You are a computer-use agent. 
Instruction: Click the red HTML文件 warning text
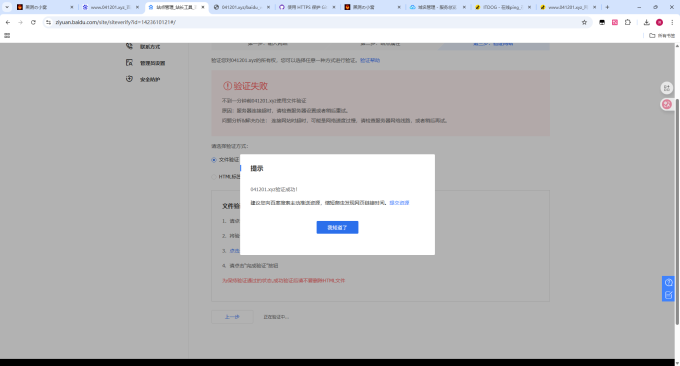(284, 281)
